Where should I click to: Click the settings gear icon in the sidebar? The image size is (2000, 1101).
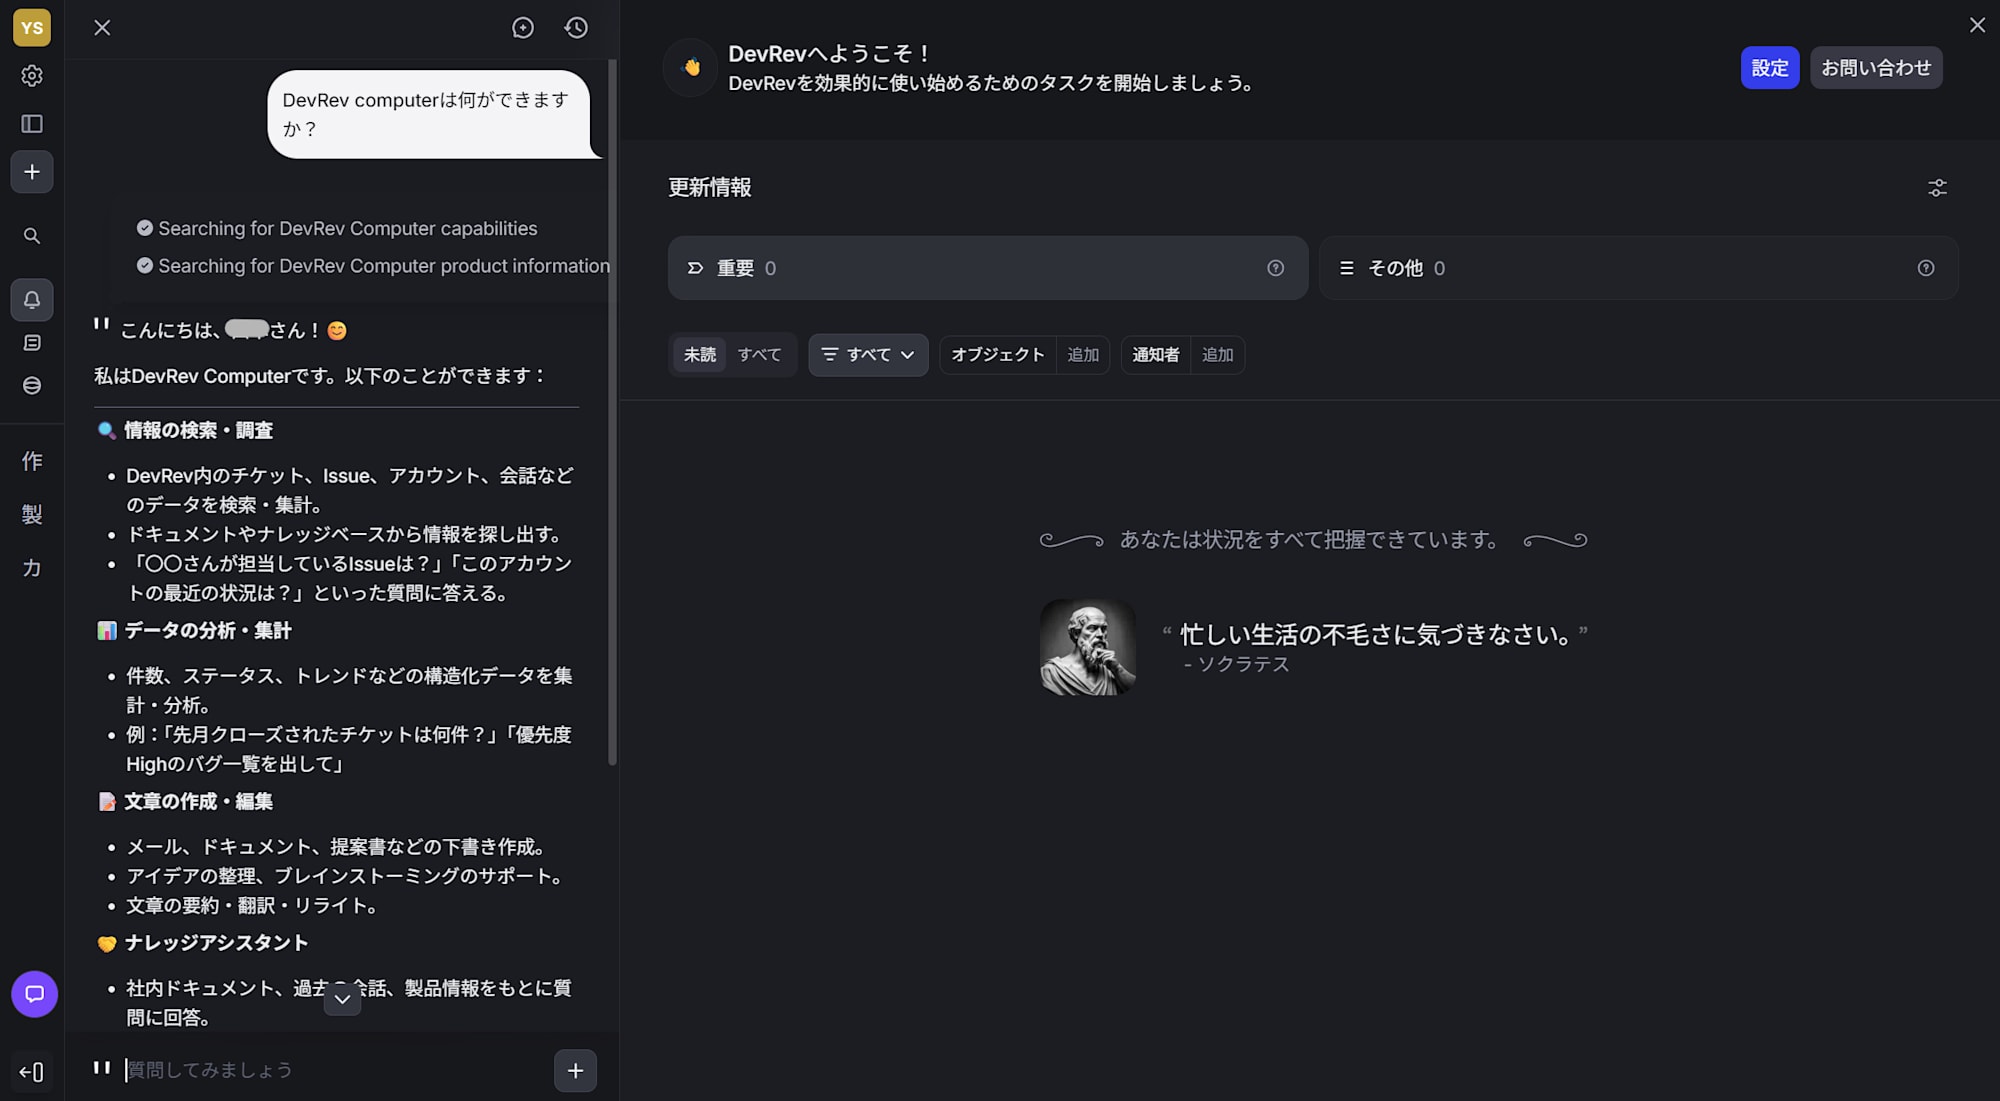(x=33, y=76)
